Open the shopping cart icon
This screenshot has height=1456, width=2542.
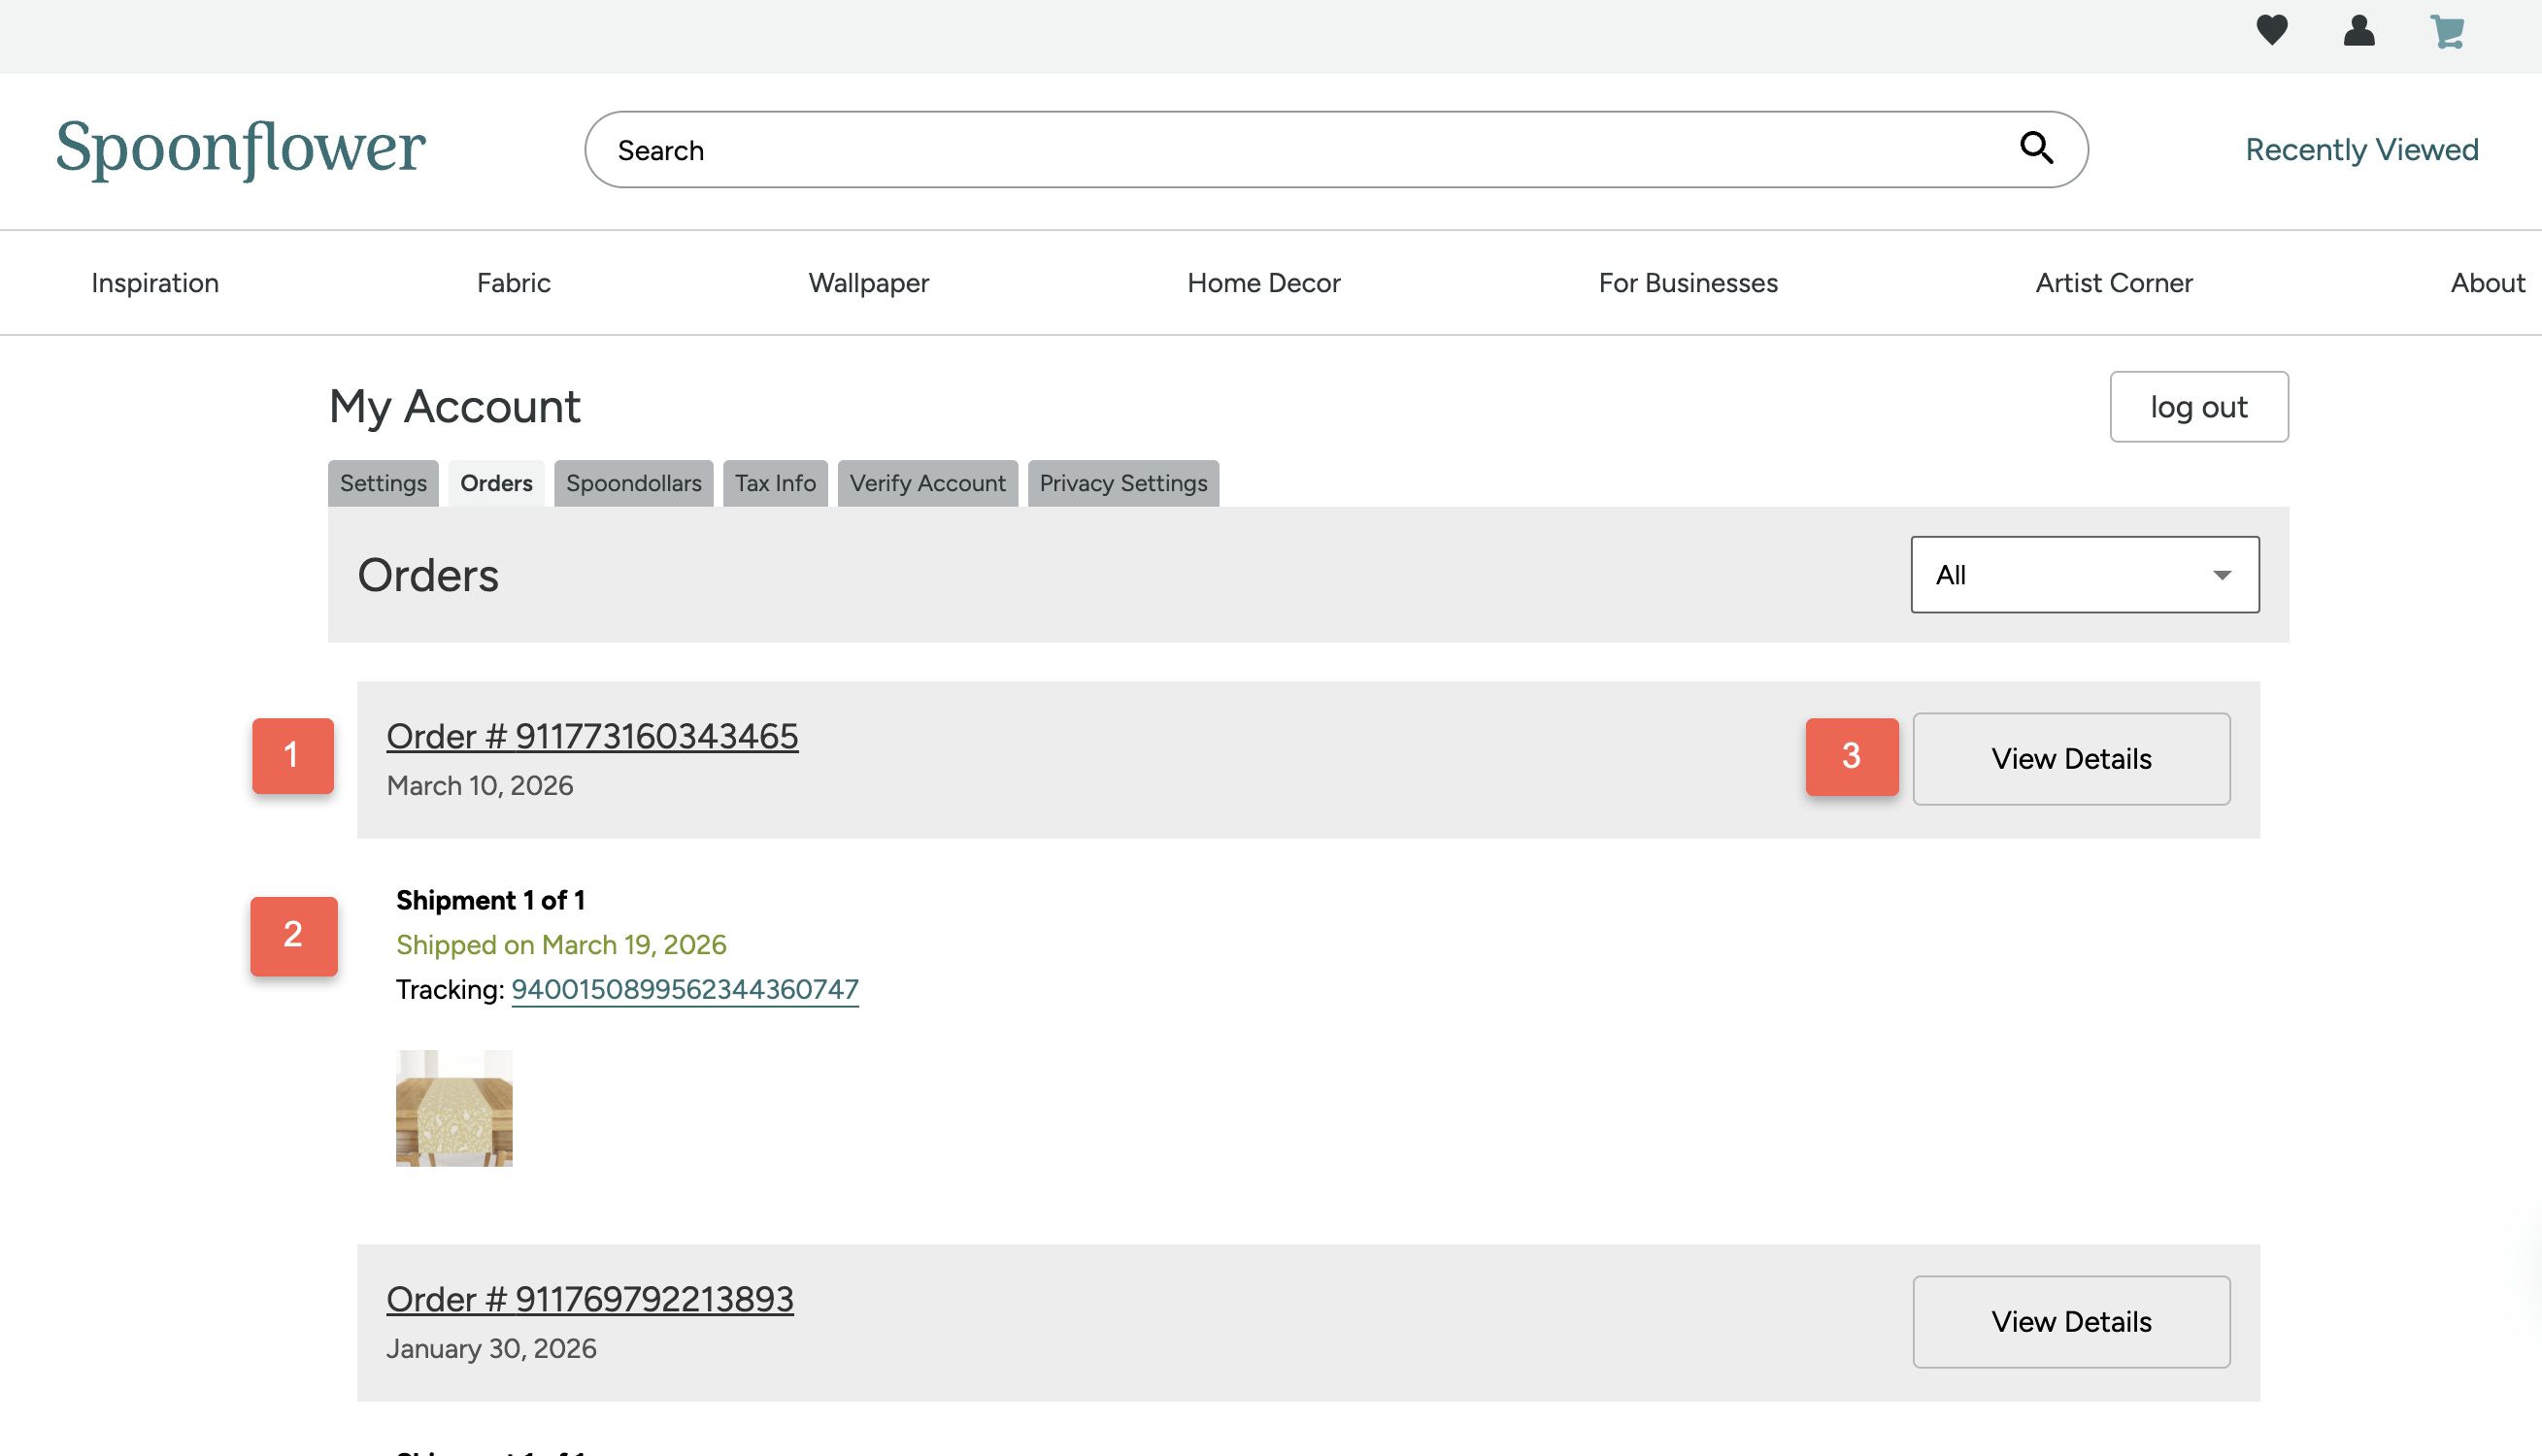coord(2446,32)
